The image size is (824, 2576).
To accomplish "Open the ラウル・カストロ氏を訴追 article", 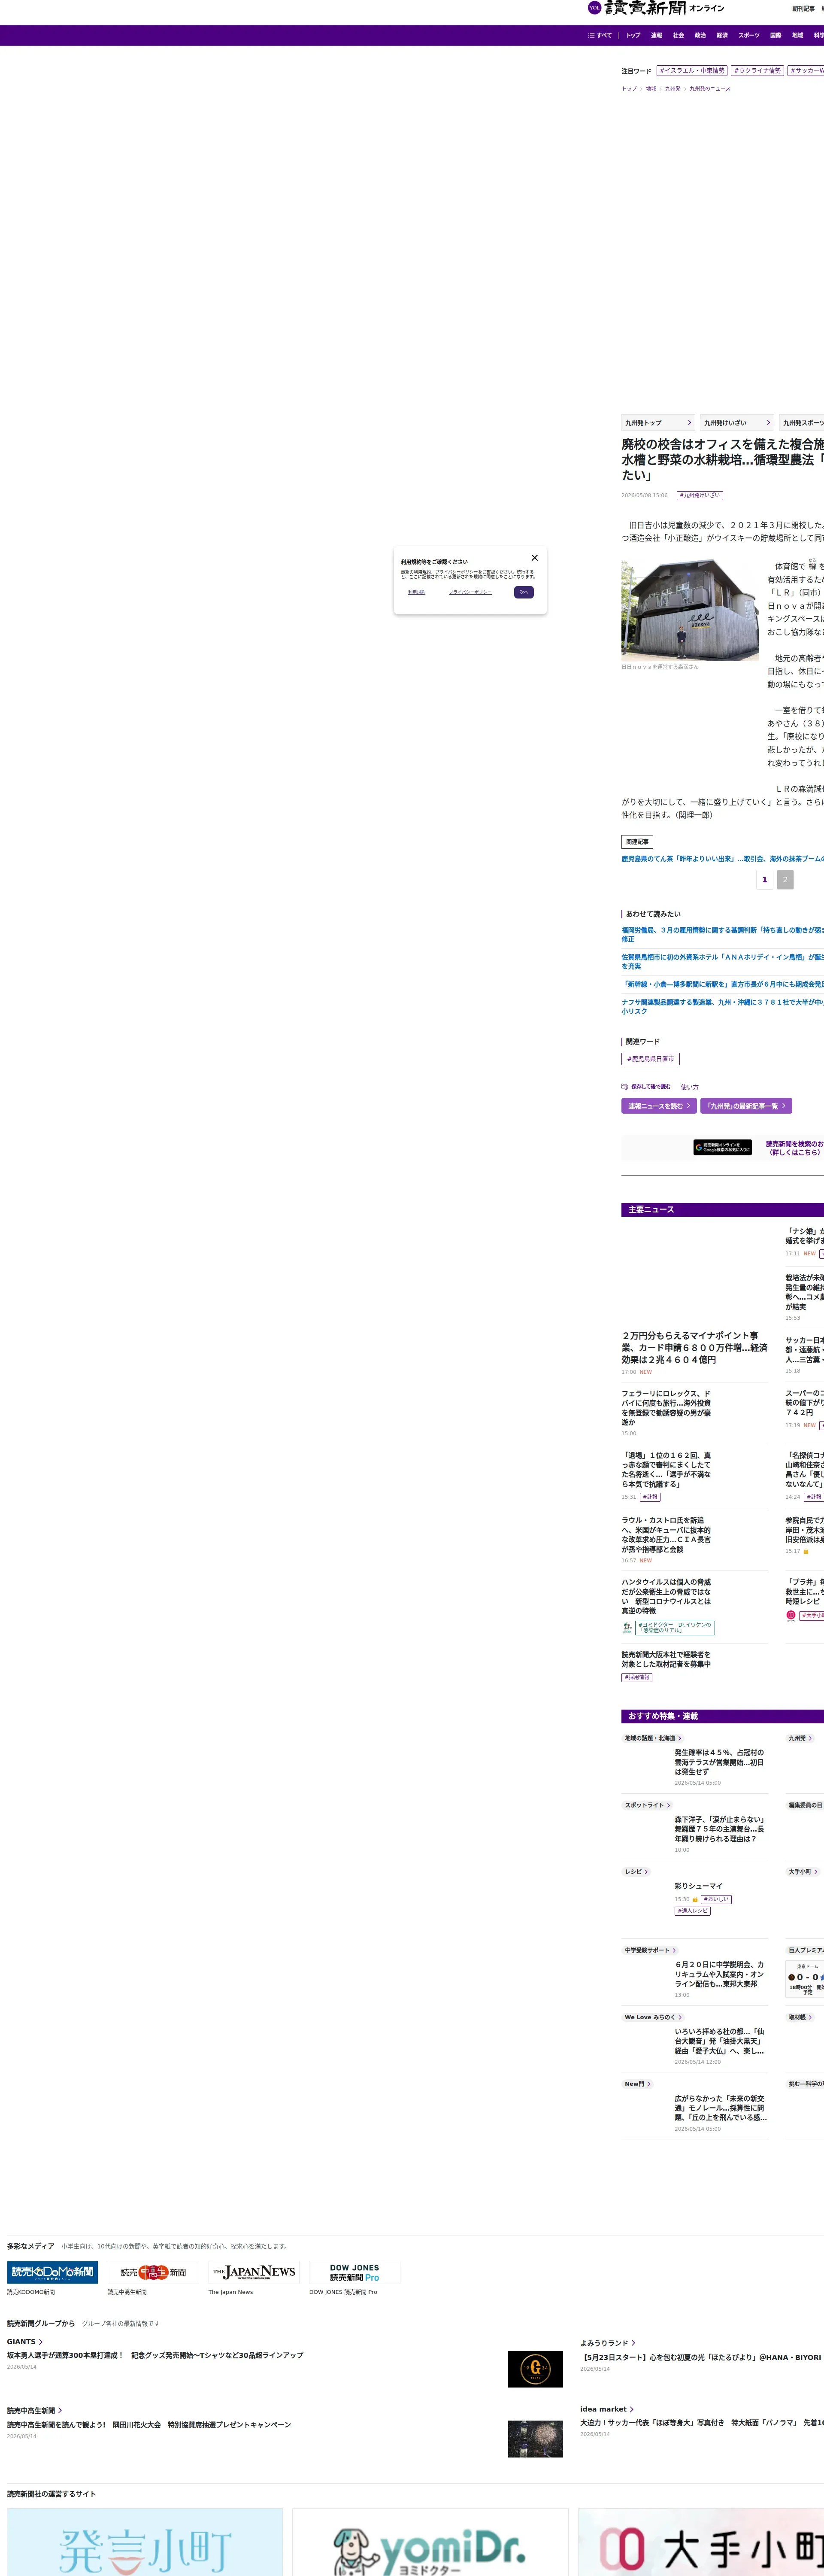I will (x=667, y=1534).
